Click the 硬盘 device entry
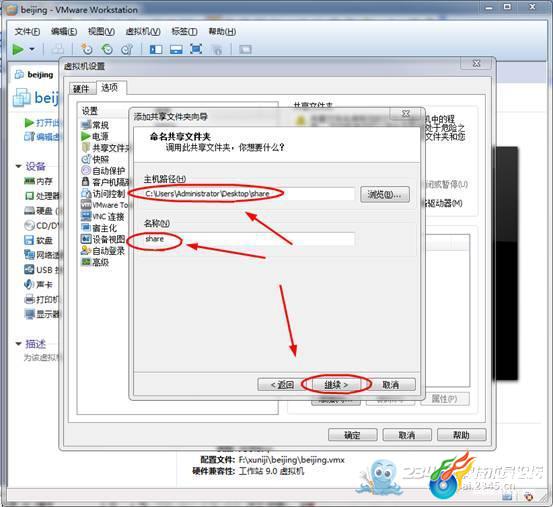The height and width of the screenshot is (507, 553). (42, 211)
